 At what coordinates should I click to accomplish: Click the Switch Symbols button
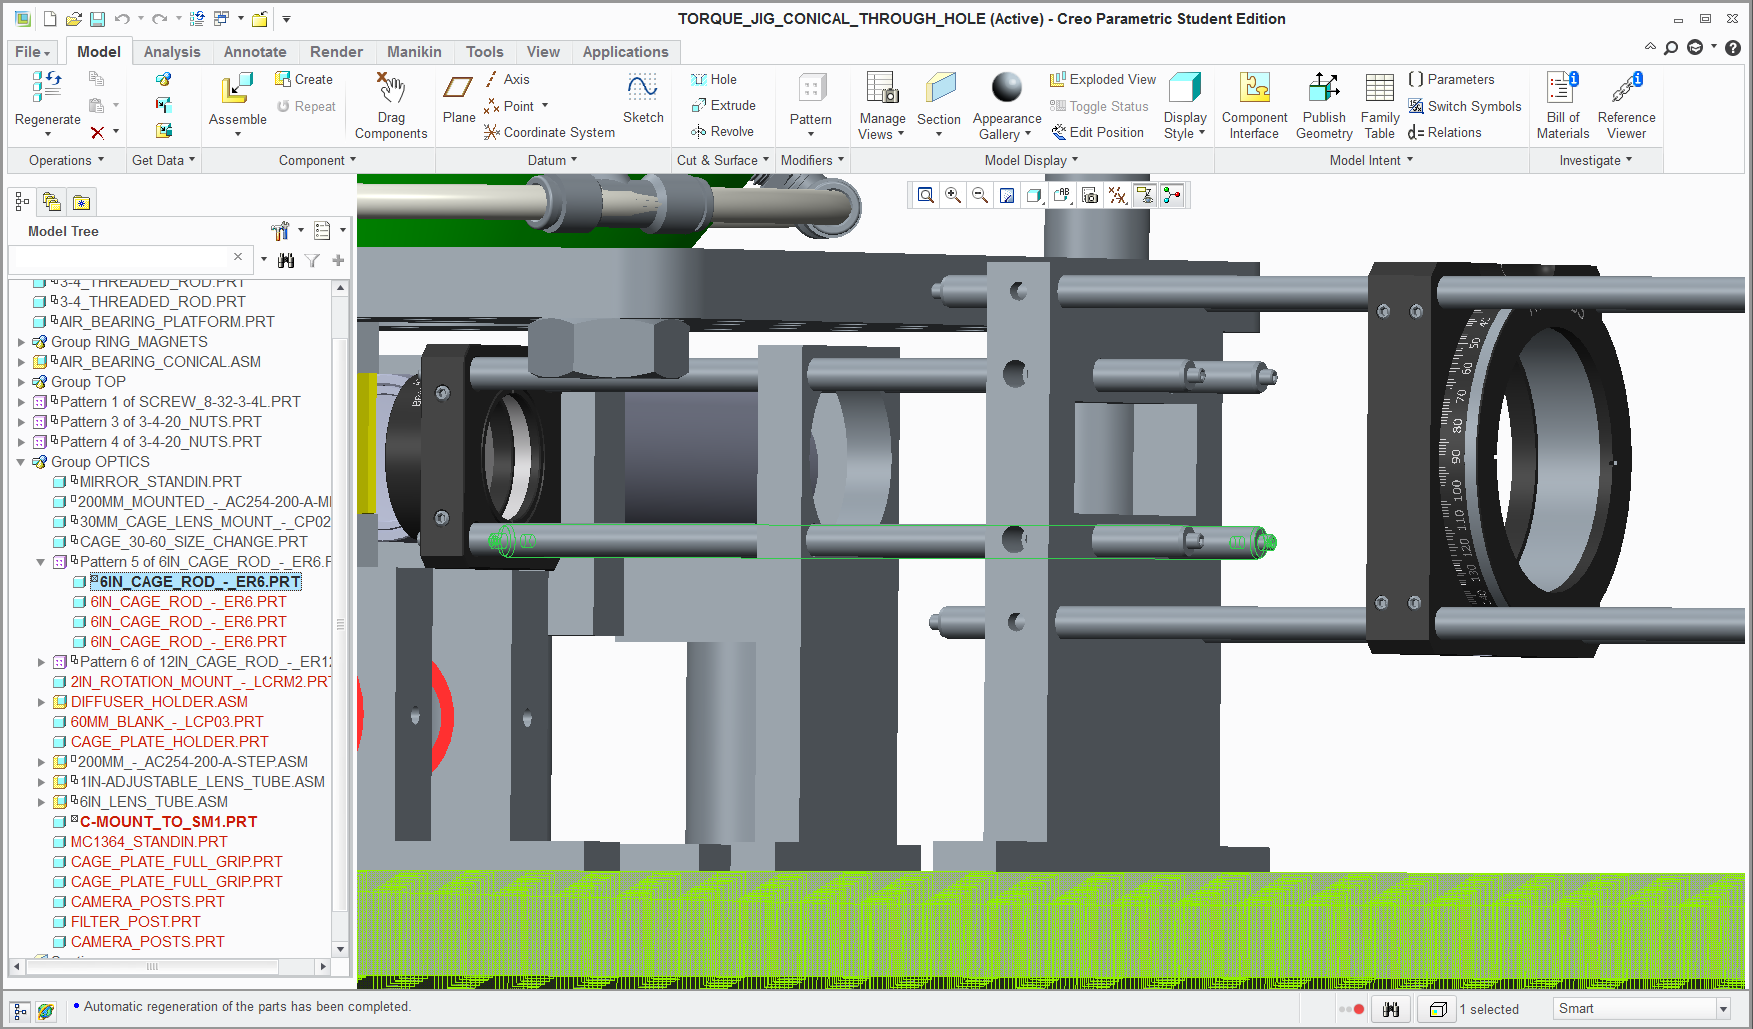[x=1464, y=106]
